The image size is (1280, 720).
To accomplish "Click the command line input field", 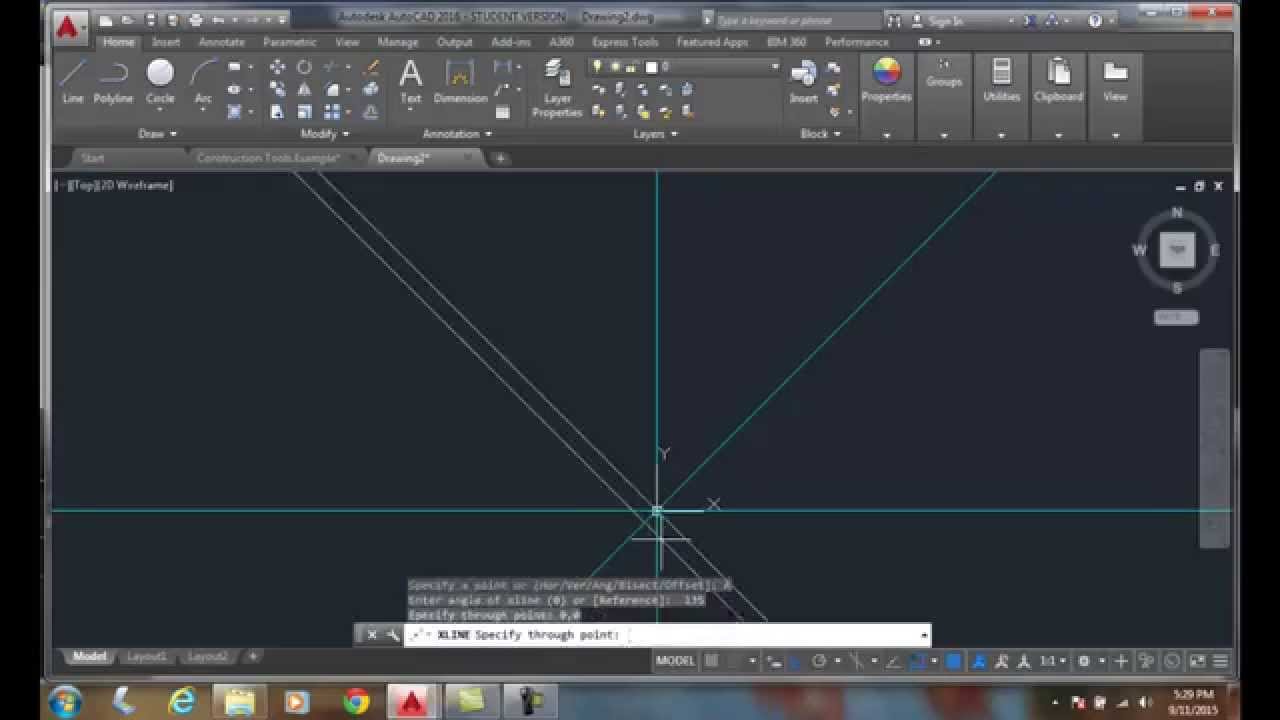I will point(665,634).
